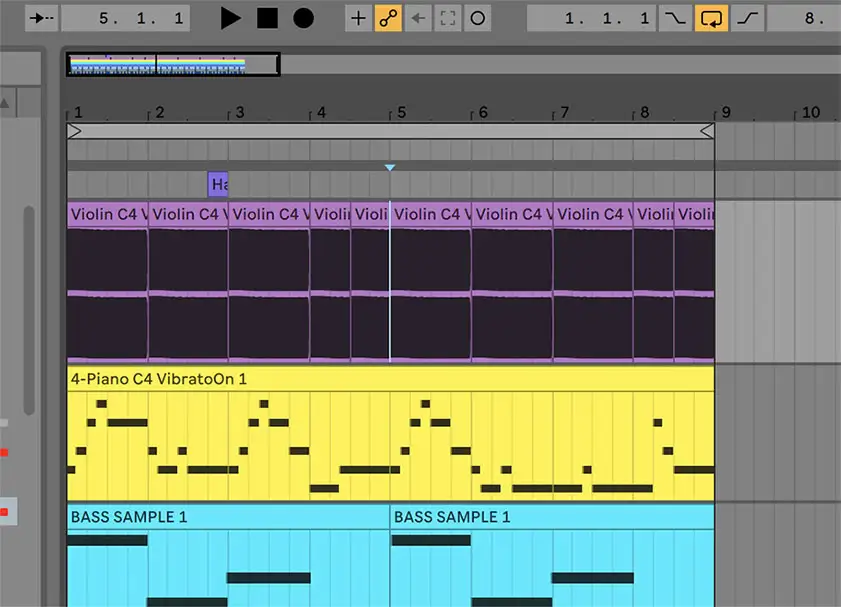Click the loop brace end marker

[x=706, y=131]
